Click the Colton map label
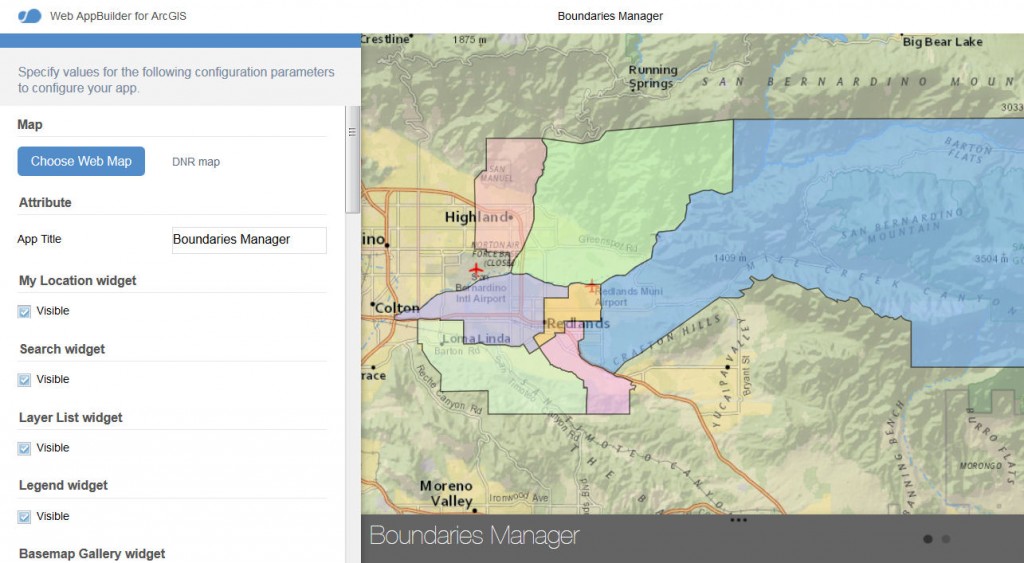 [x=396, y=308]
